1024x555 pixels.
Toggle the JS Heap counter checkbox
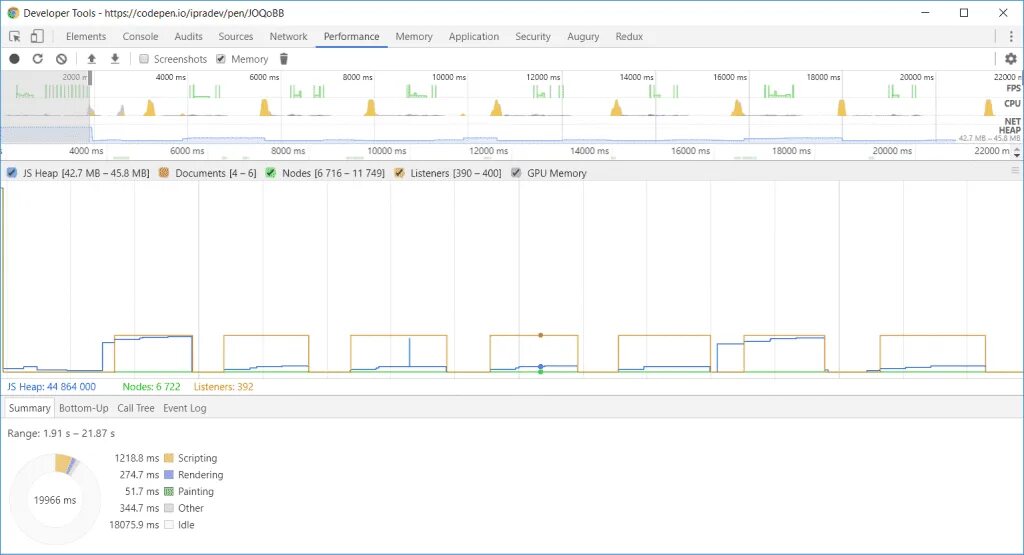coord(12,173)
